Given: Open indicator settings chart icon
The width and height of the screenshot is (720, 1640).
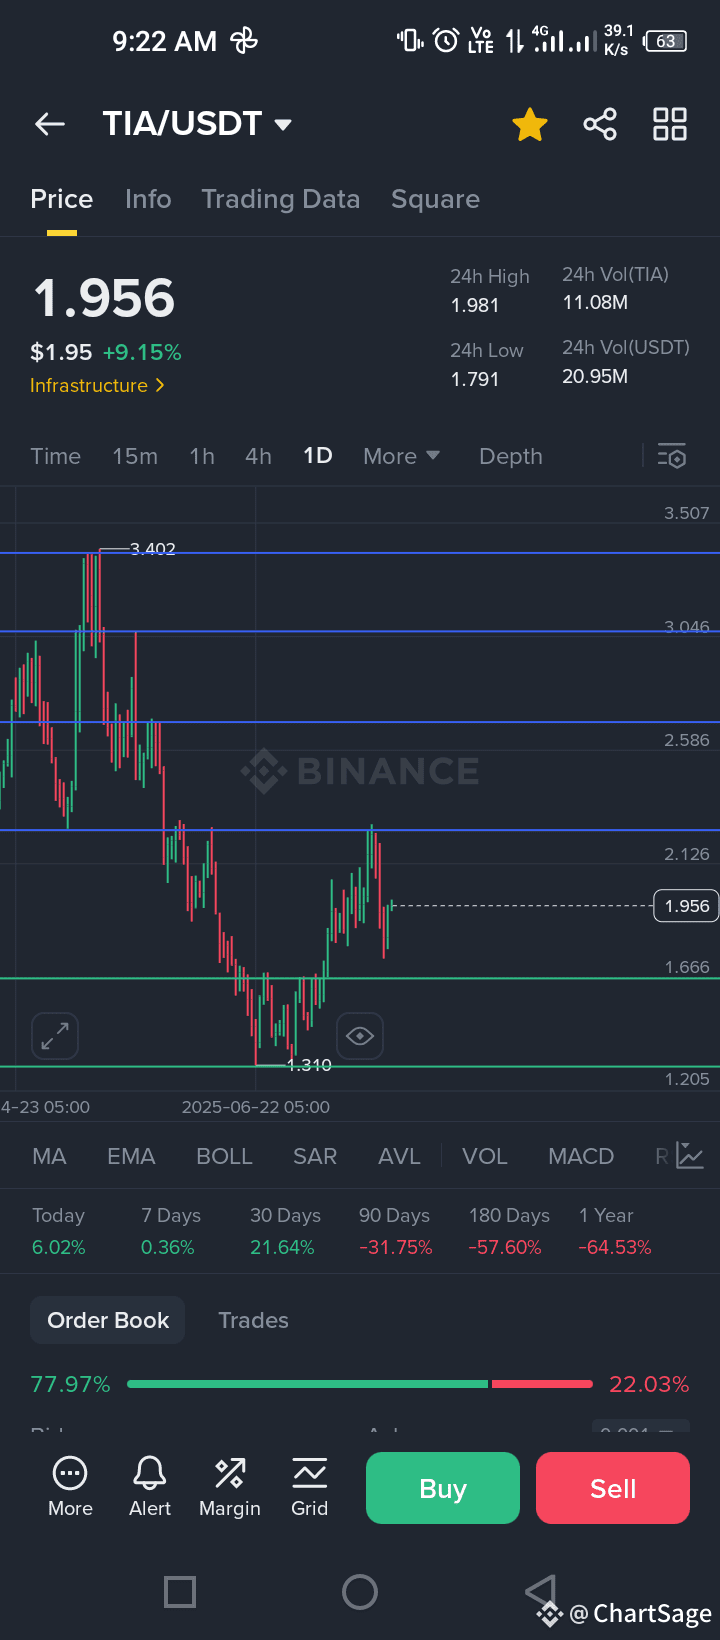Looking at the screenshot, I should point(690,1156).
